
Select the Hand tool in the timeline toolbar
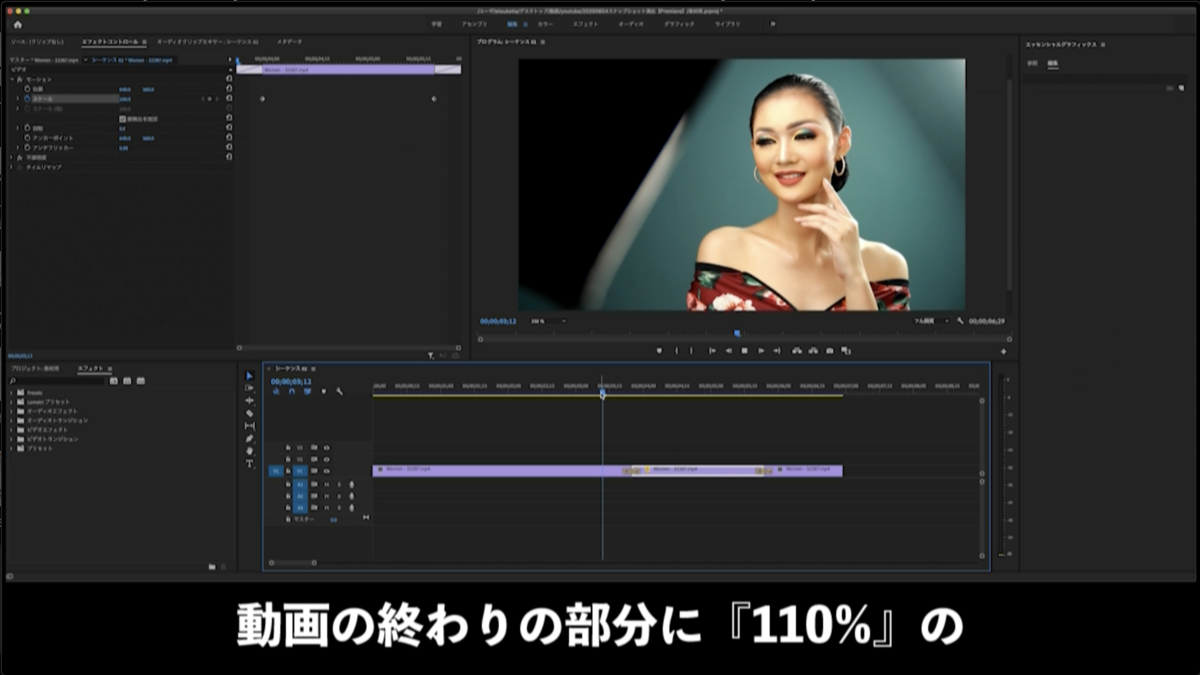[250, 451]
